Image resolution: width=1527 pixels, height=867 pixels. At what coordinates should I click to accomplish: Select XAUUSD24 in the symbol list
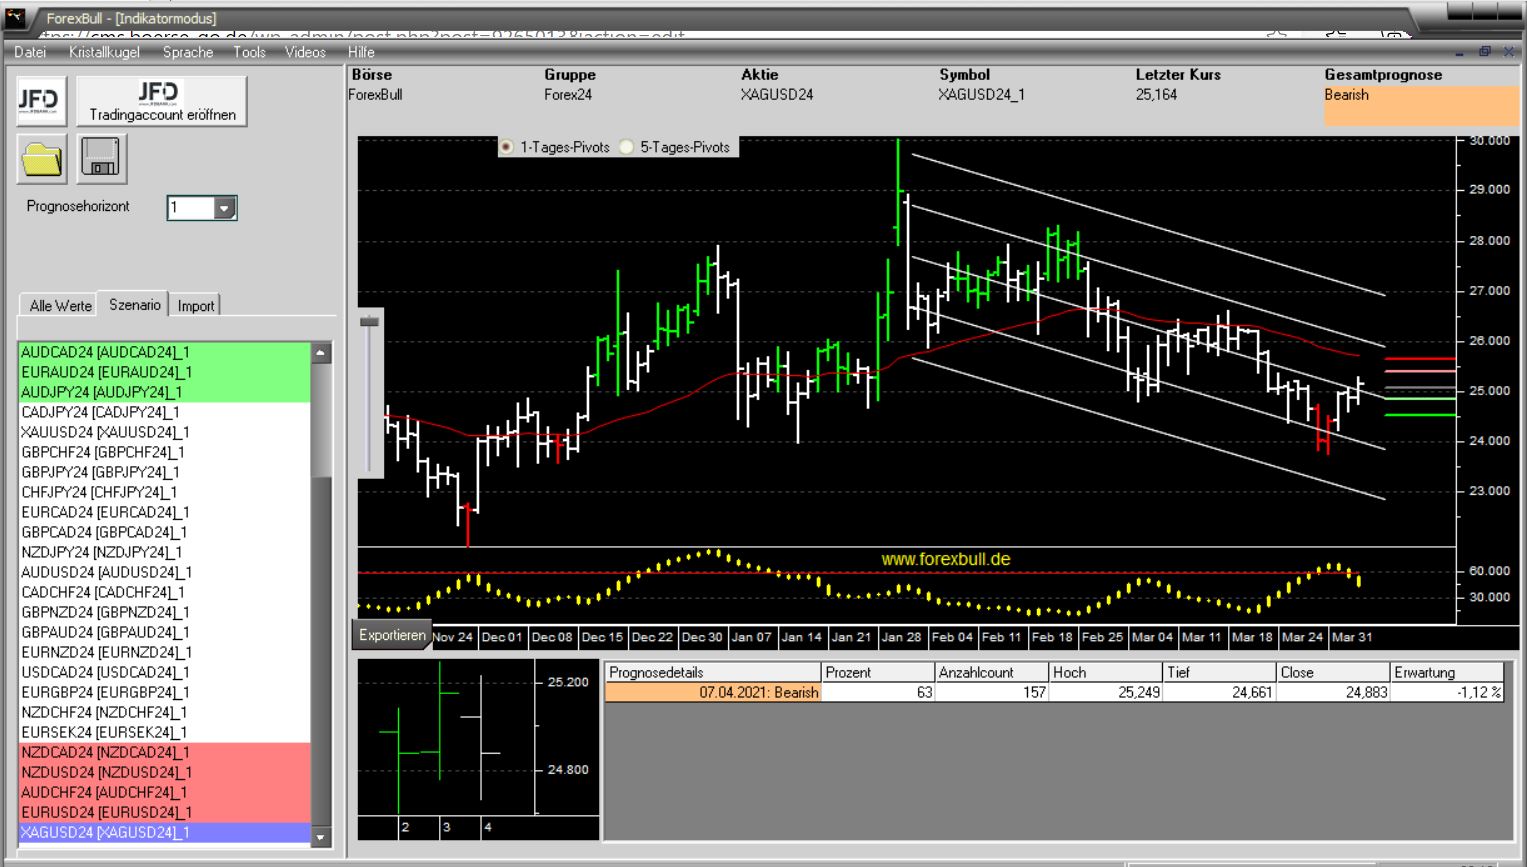tap(165, 432)
